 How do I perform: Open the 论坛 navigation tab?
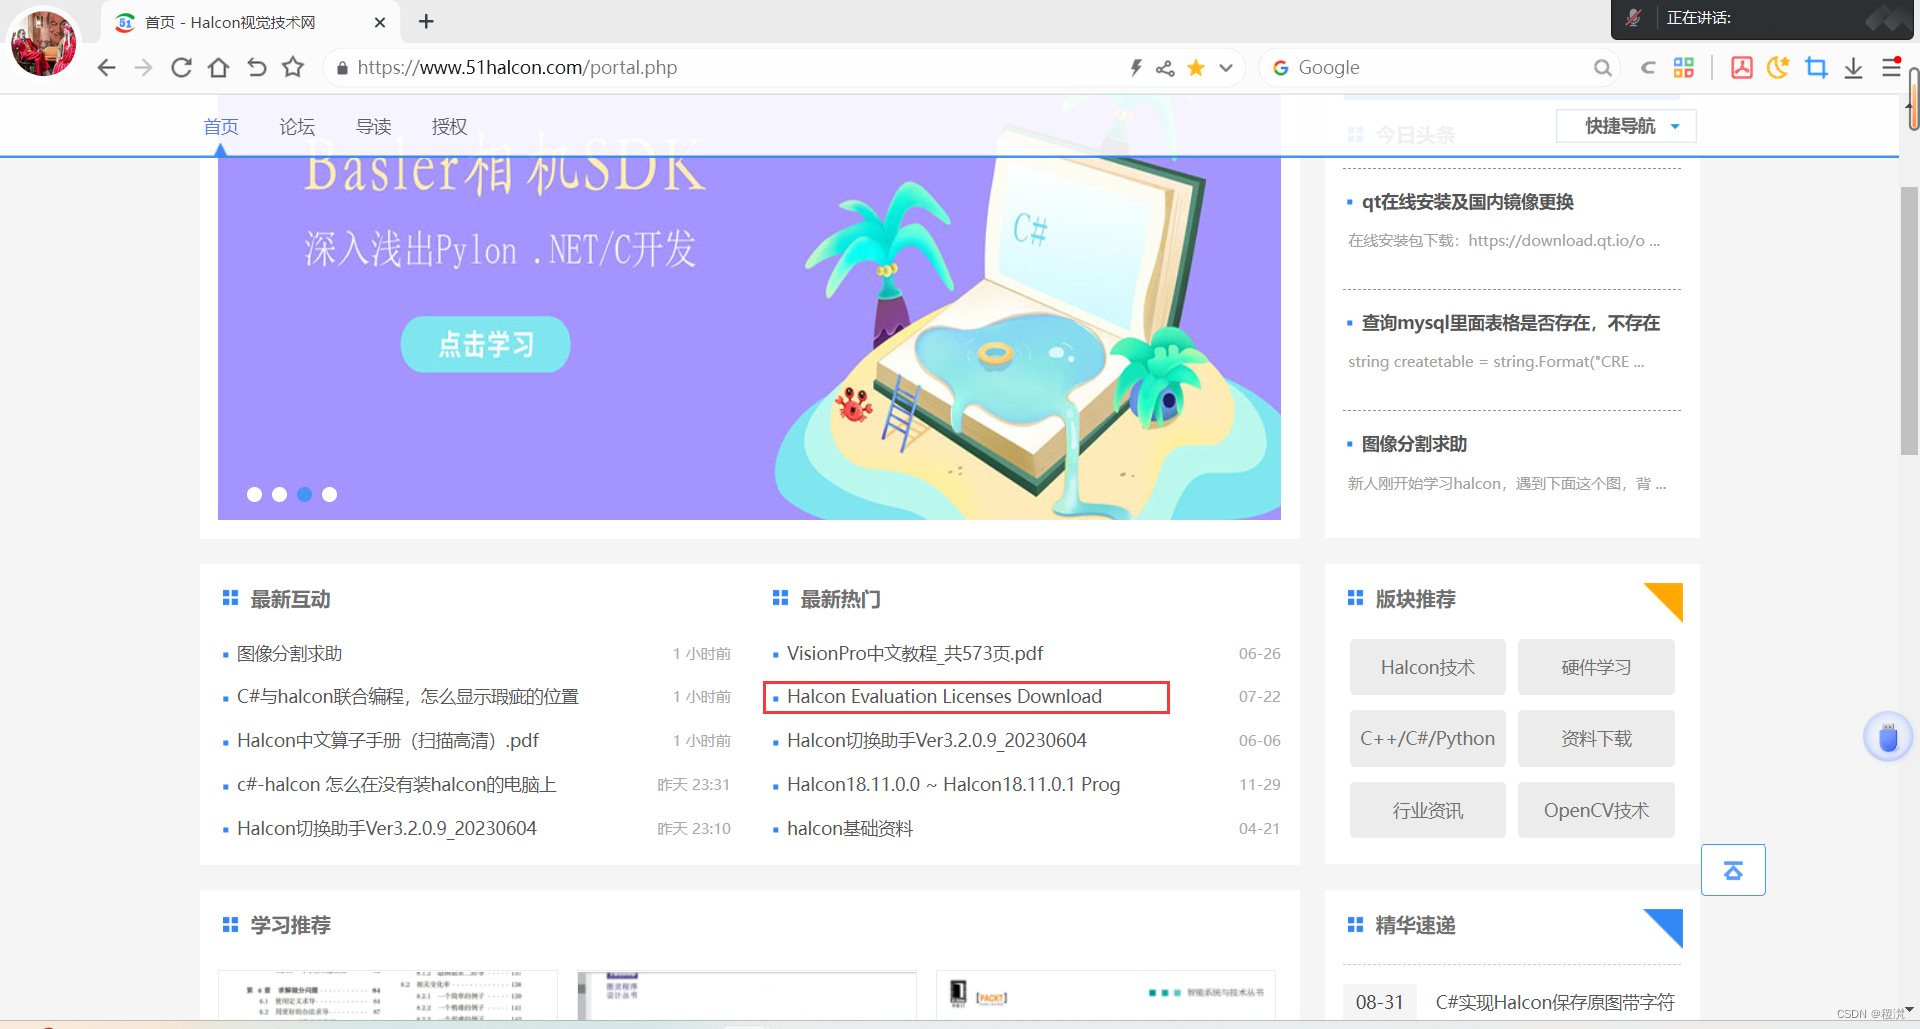click(x=297, y=126)
